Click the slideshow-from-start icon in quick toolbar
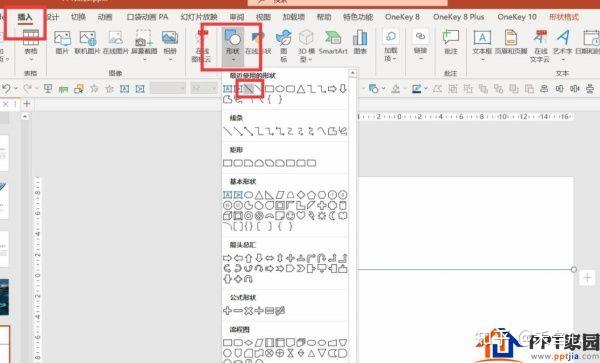The width and height of the screenshot is (600, 363). tap(48, 89)
